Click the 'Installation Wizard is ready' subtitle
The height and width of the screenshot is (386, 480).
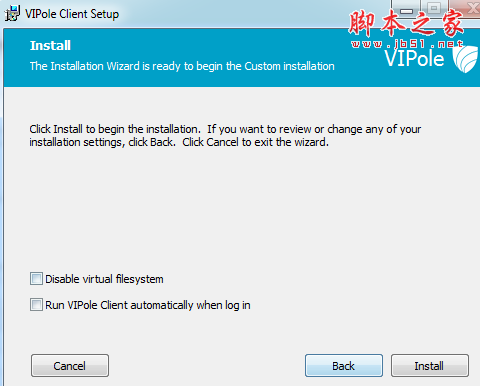(182, 66)
